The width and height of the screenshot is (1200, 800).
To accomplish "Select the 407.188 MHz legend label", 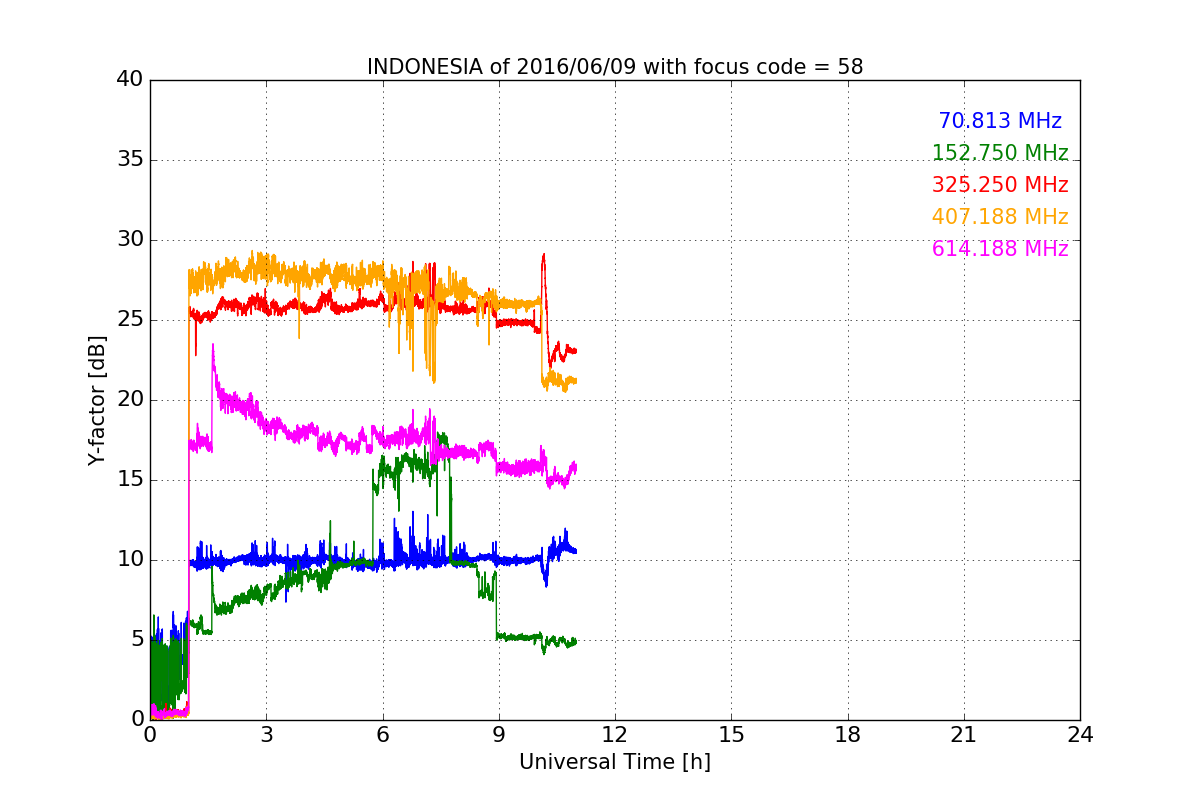I will click(1000, 217).
